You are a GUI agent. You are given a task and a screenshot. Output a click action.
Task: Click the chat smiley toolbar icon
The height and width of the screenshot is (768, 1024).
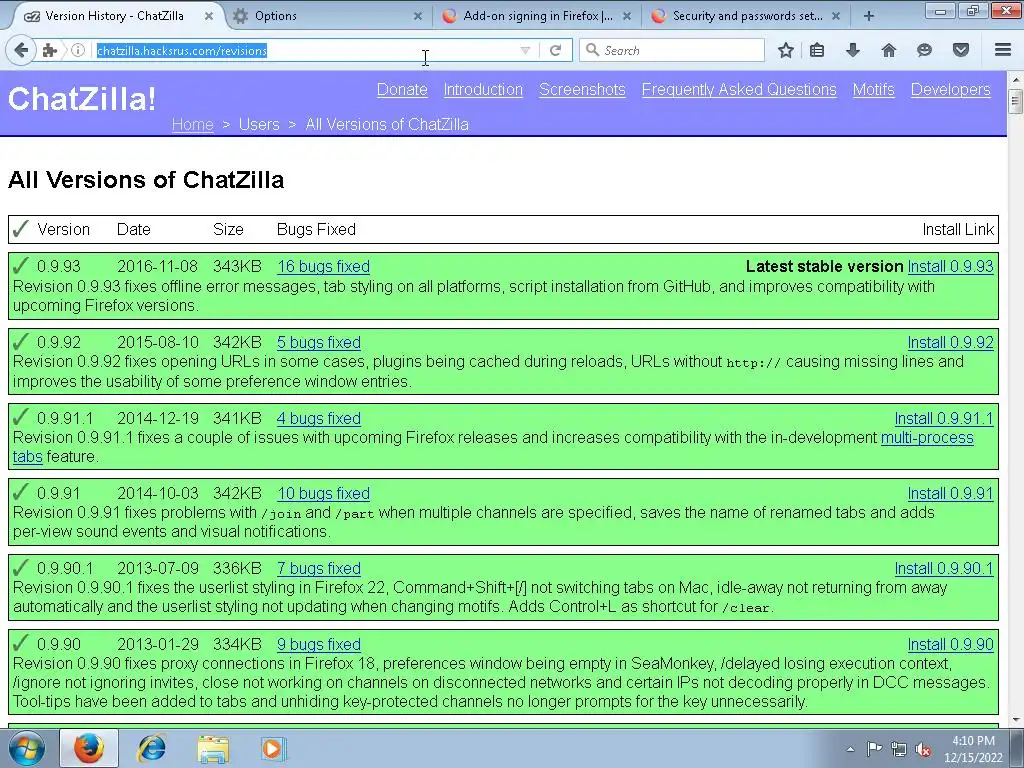[x=924, y=50]
